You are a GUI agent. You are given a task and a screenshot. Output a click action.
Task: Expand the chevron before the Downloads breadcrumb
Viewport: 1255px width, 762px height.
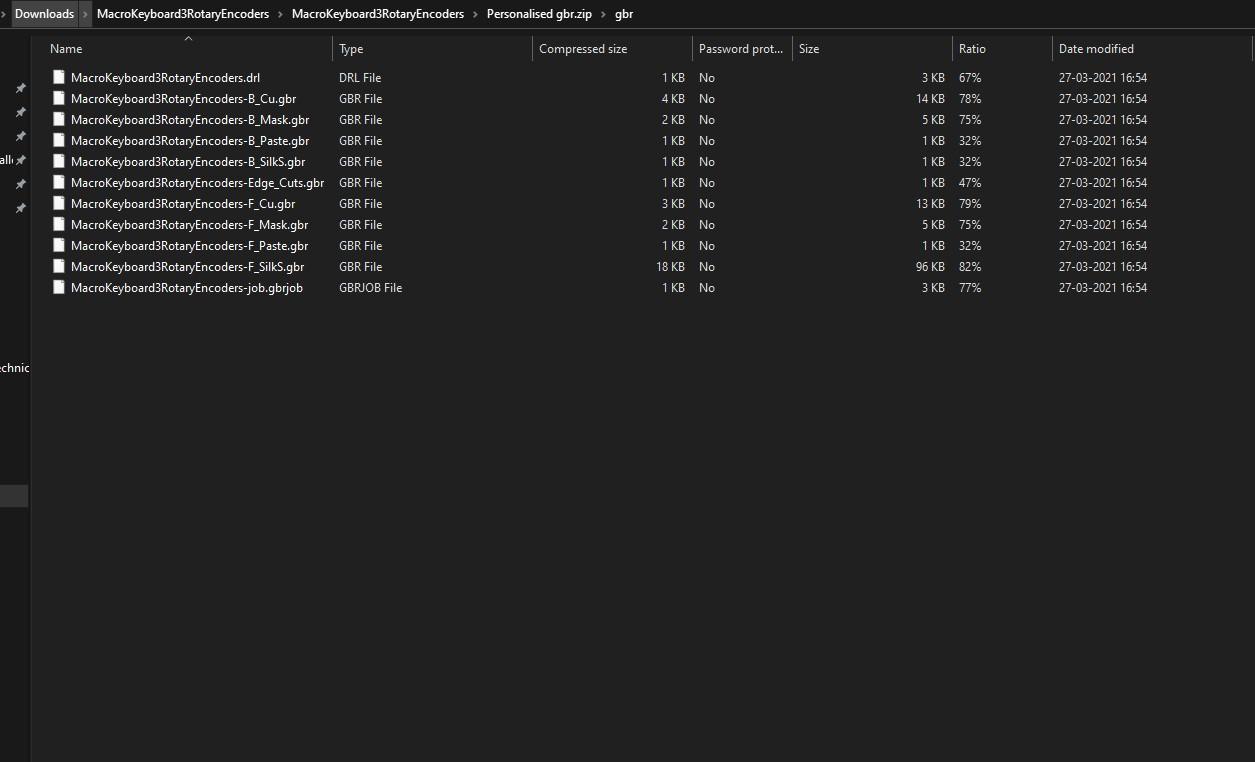click(4, 14)
